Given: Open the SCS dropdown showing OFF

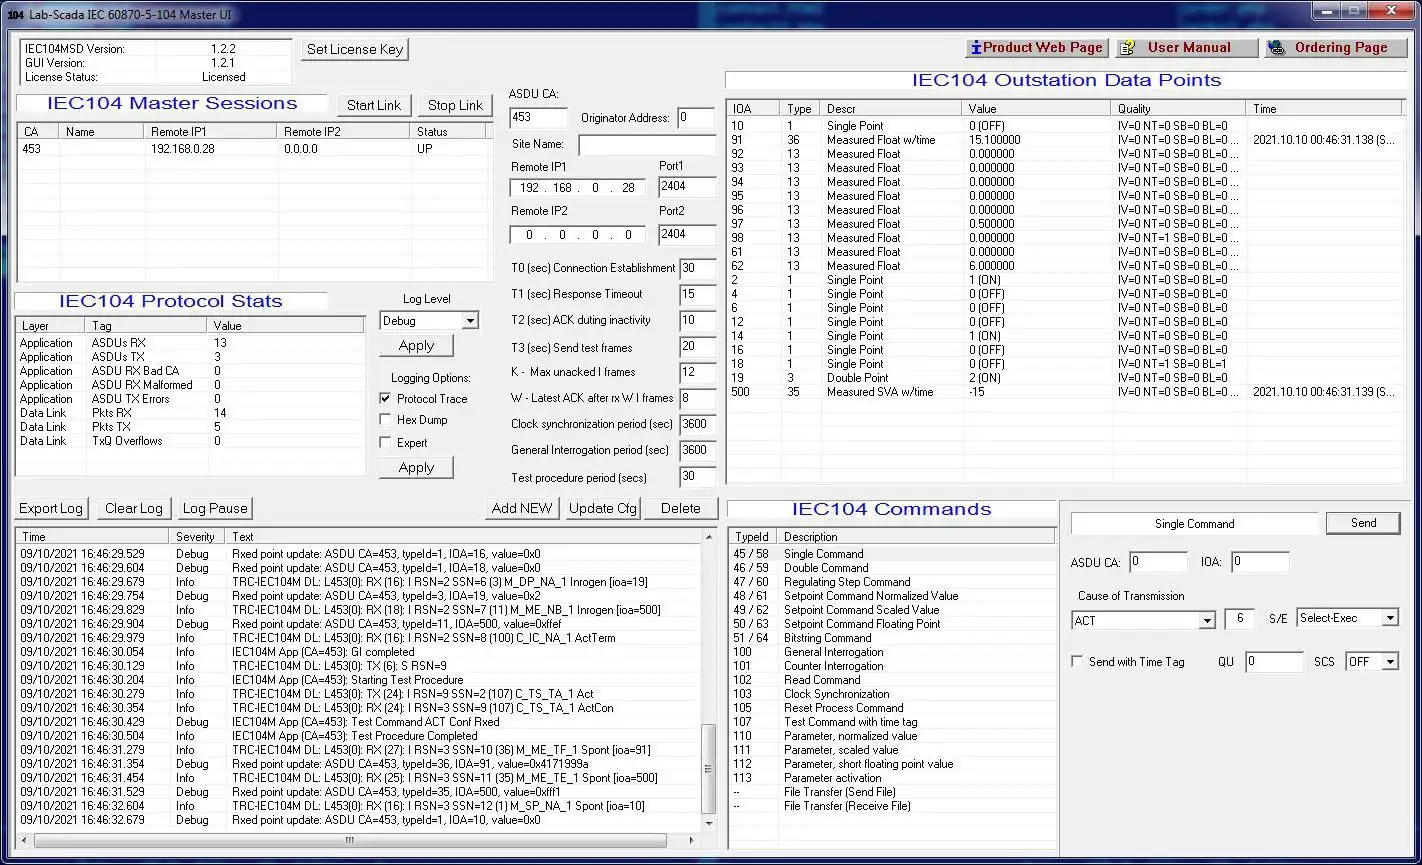Looking at the screenshot, I should (x=1389, y=662).
